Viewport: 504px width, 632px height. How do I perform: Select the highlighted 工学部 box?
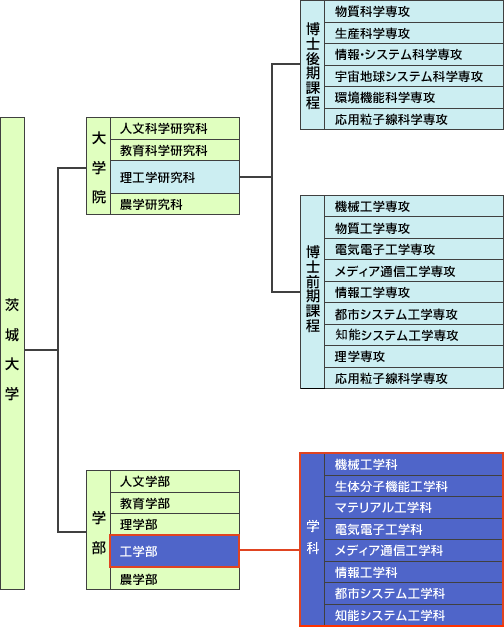(x=175, y=551)
